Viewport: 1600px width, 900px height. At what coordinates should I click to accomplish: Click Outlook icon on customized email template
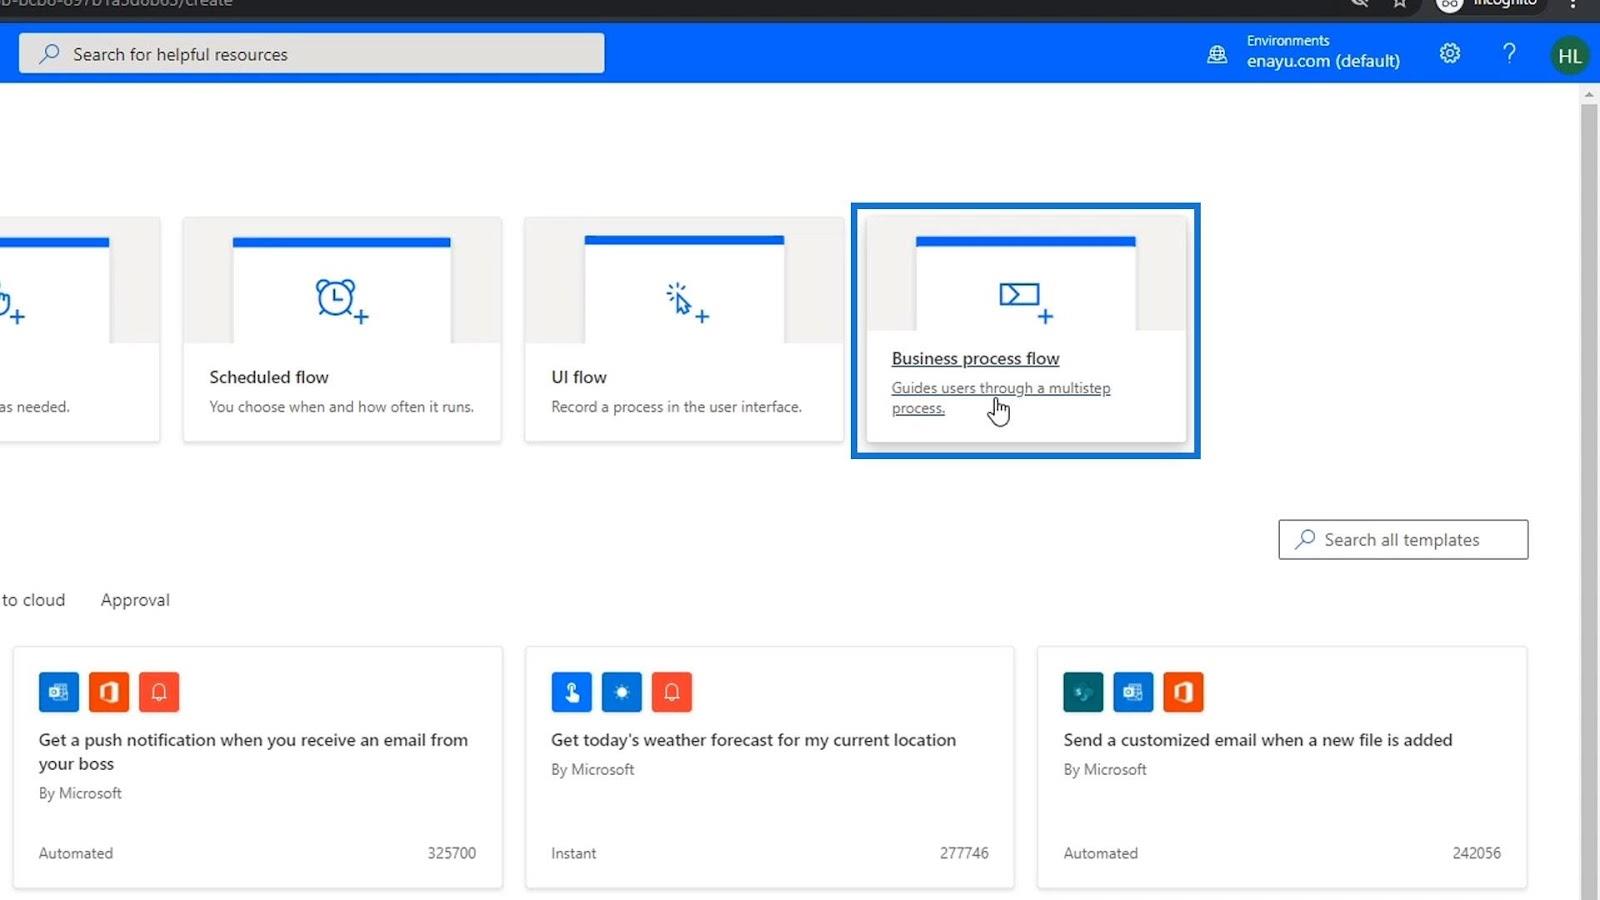[x=1133, y=692]
